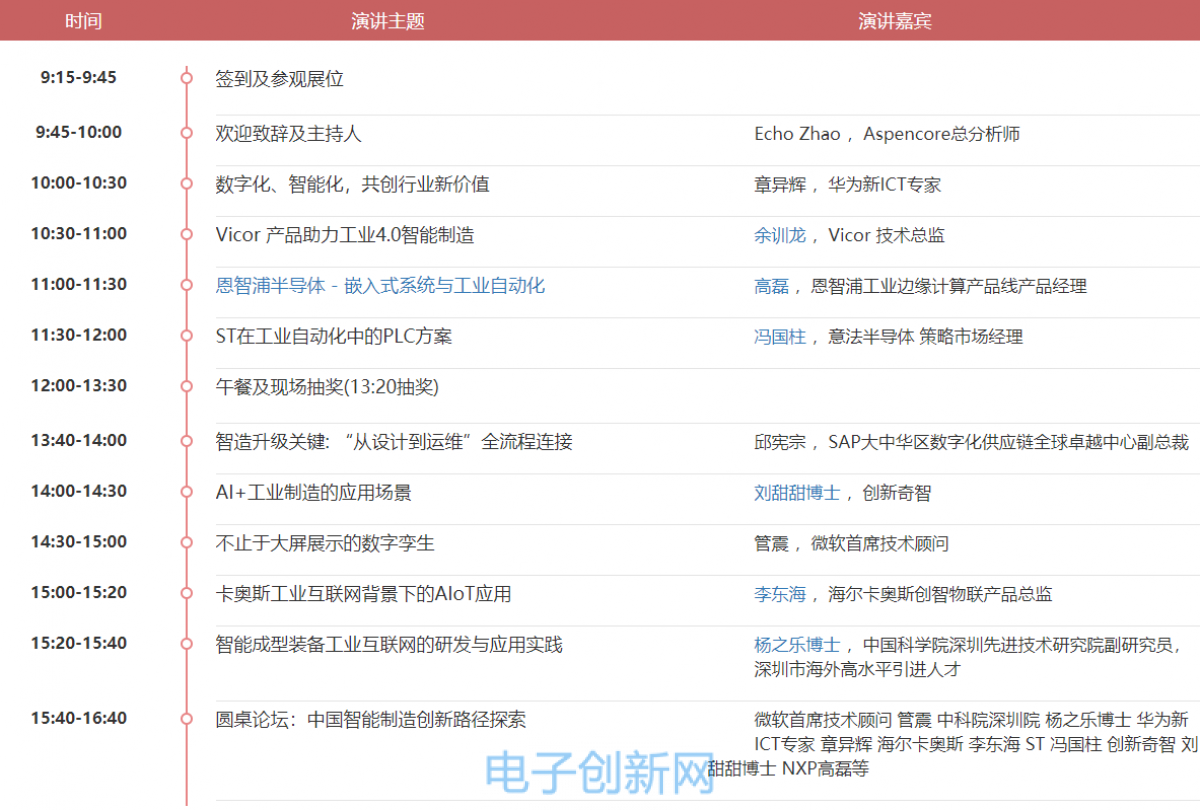The height and width of the screenshot is (810, 1200).
Task: Click the speaker text 章异辉， 华为新ICT专家
Action: pyautogui.click(x=847, y=185)
